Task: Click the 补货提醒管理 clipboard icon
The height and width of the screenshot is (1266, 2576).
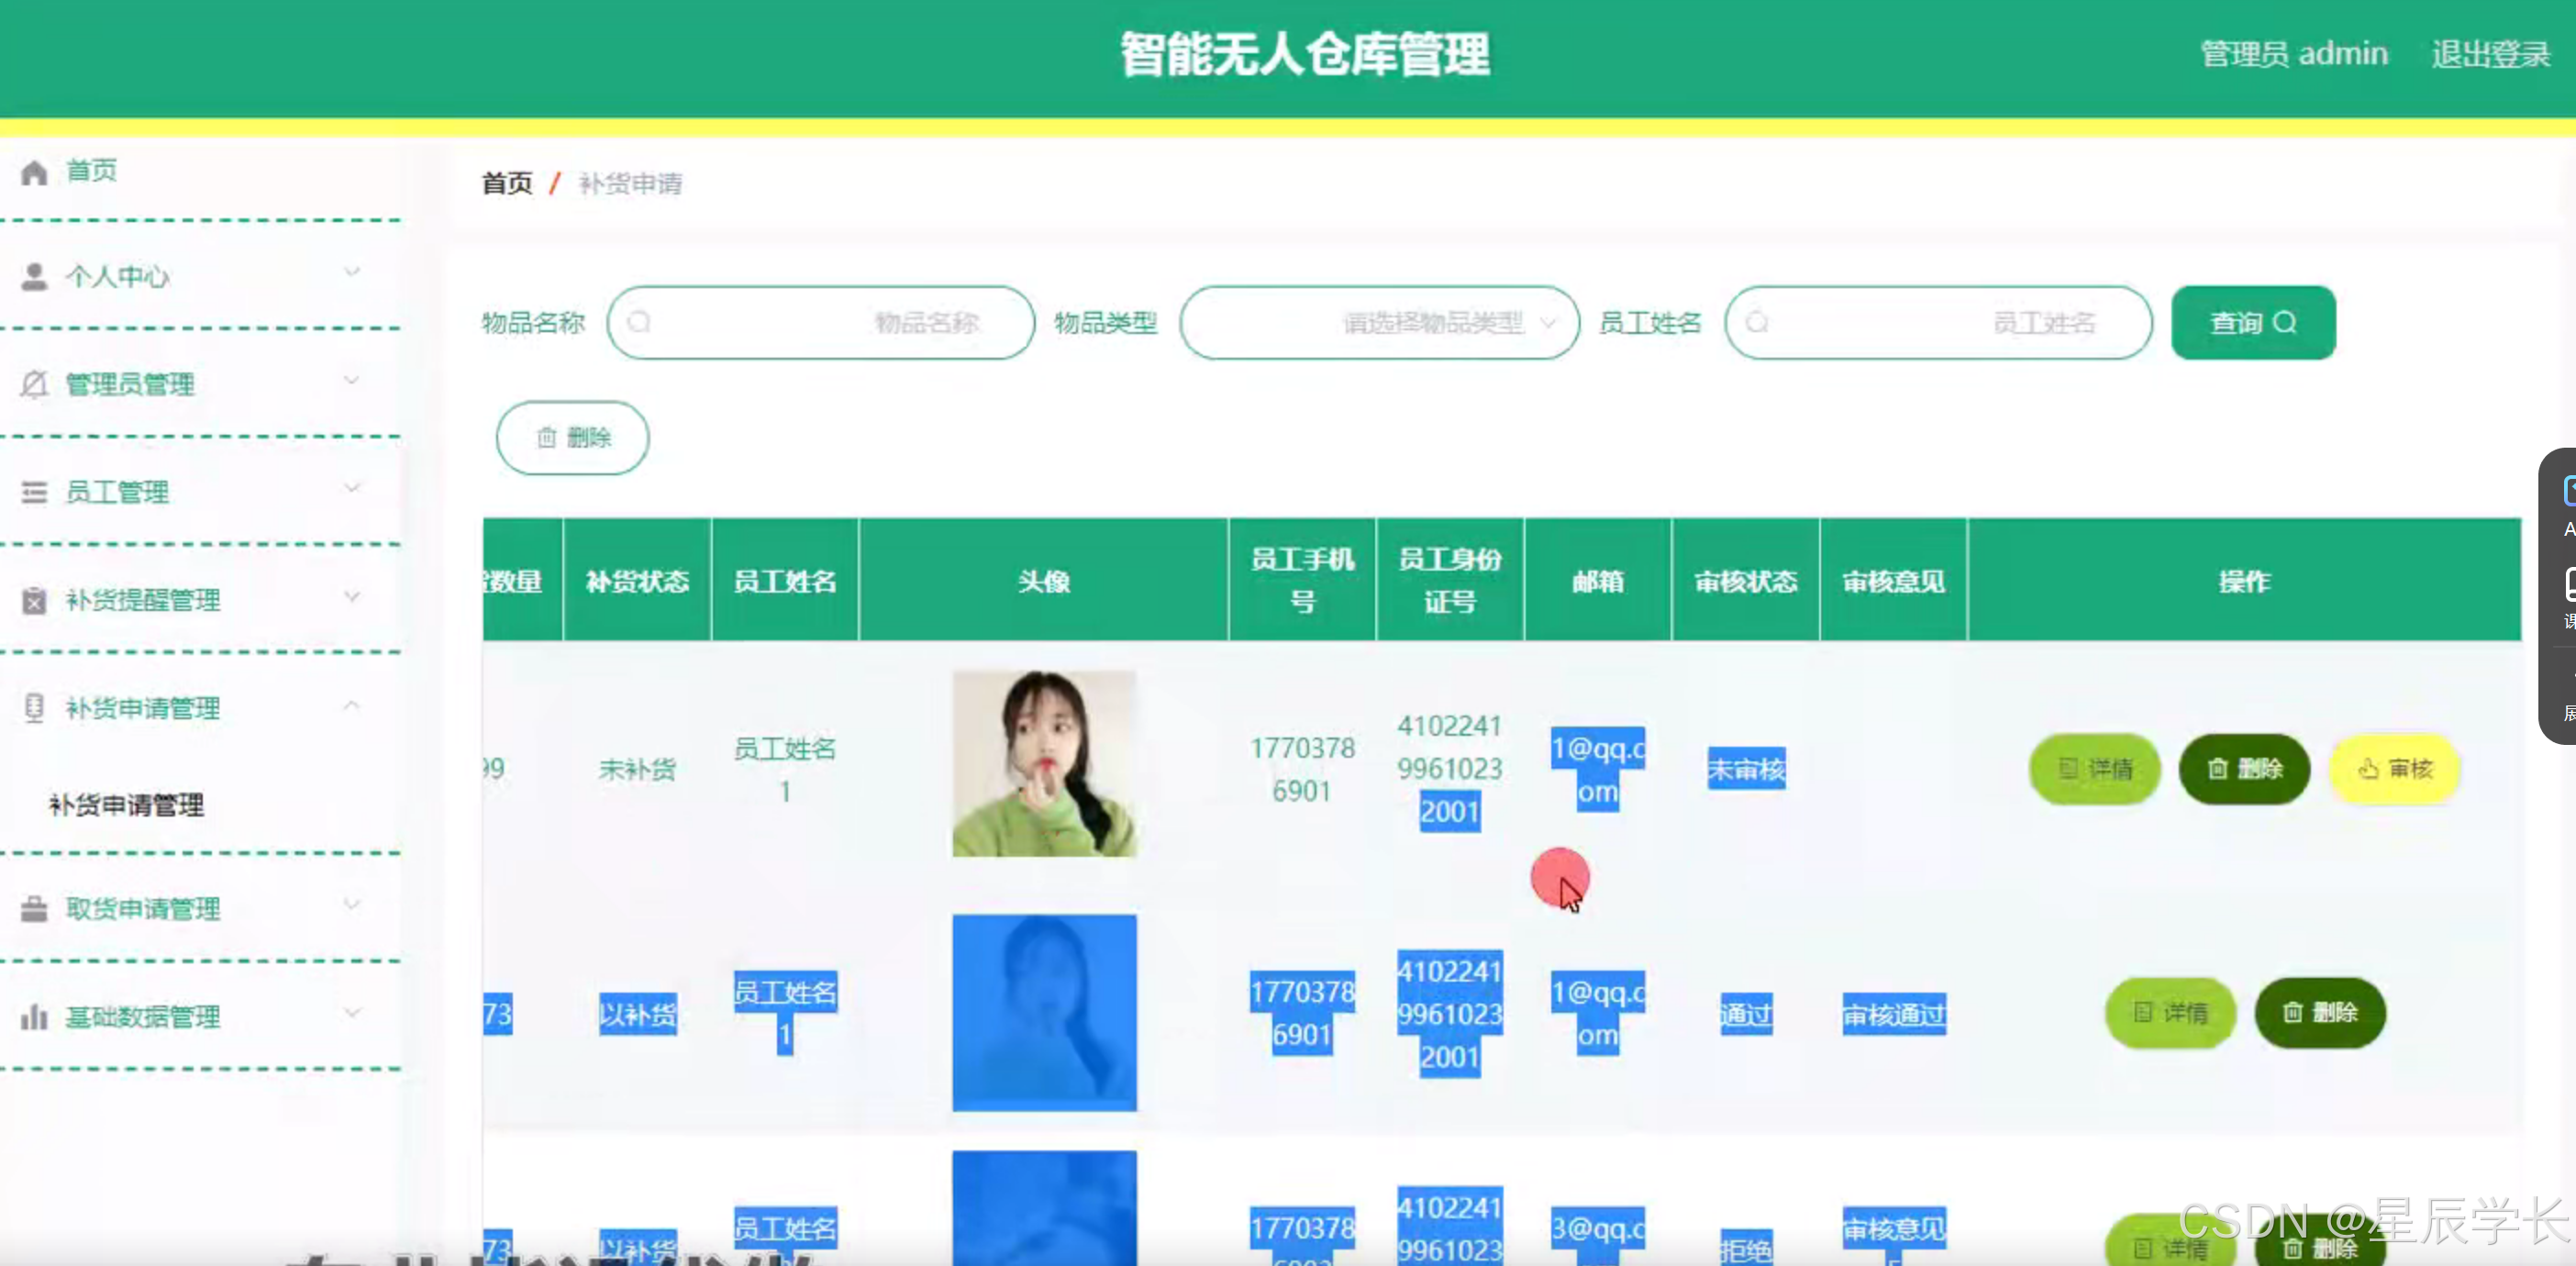Action: [34, 600]
